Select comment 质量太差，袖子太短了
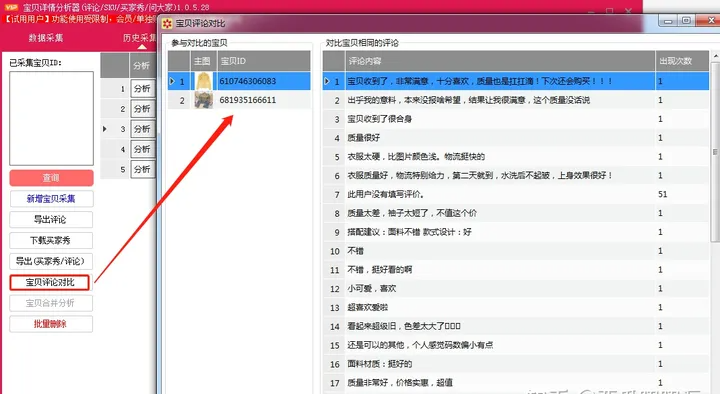This screenshot has height=394, width=722. [516, 213]
